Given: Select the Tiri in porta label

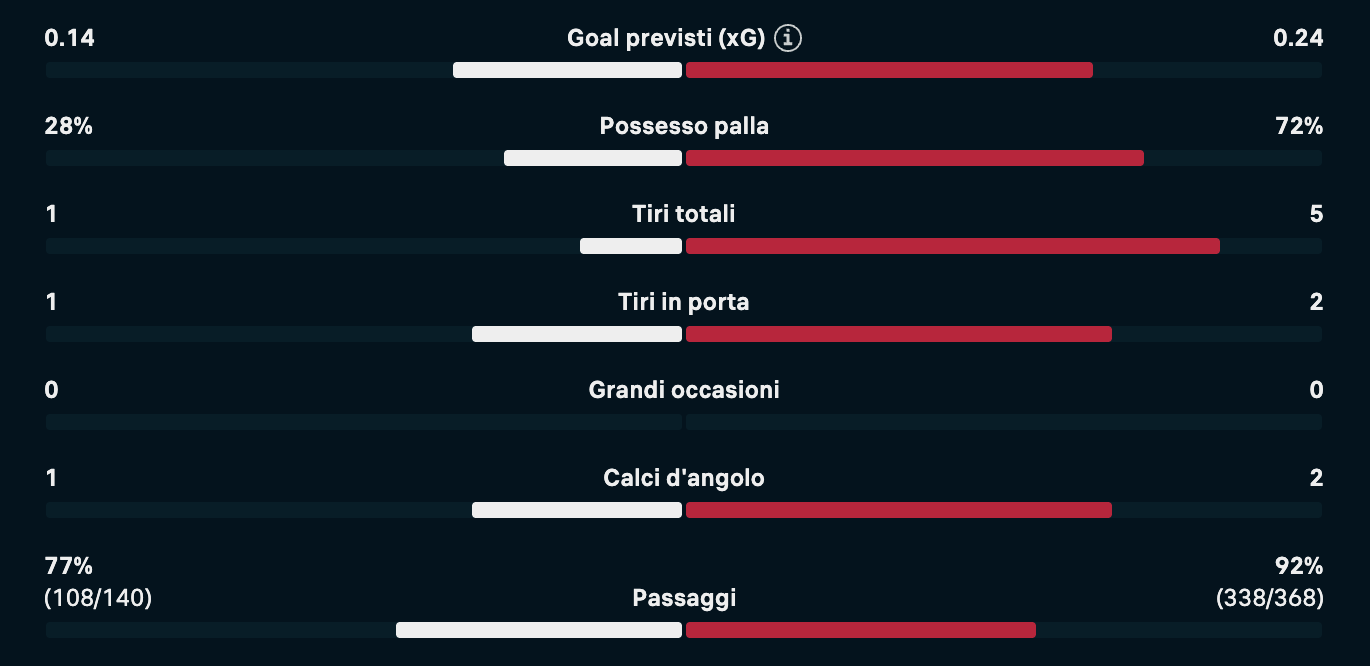Looking at the screenshot, I should [x=684, y=302].
